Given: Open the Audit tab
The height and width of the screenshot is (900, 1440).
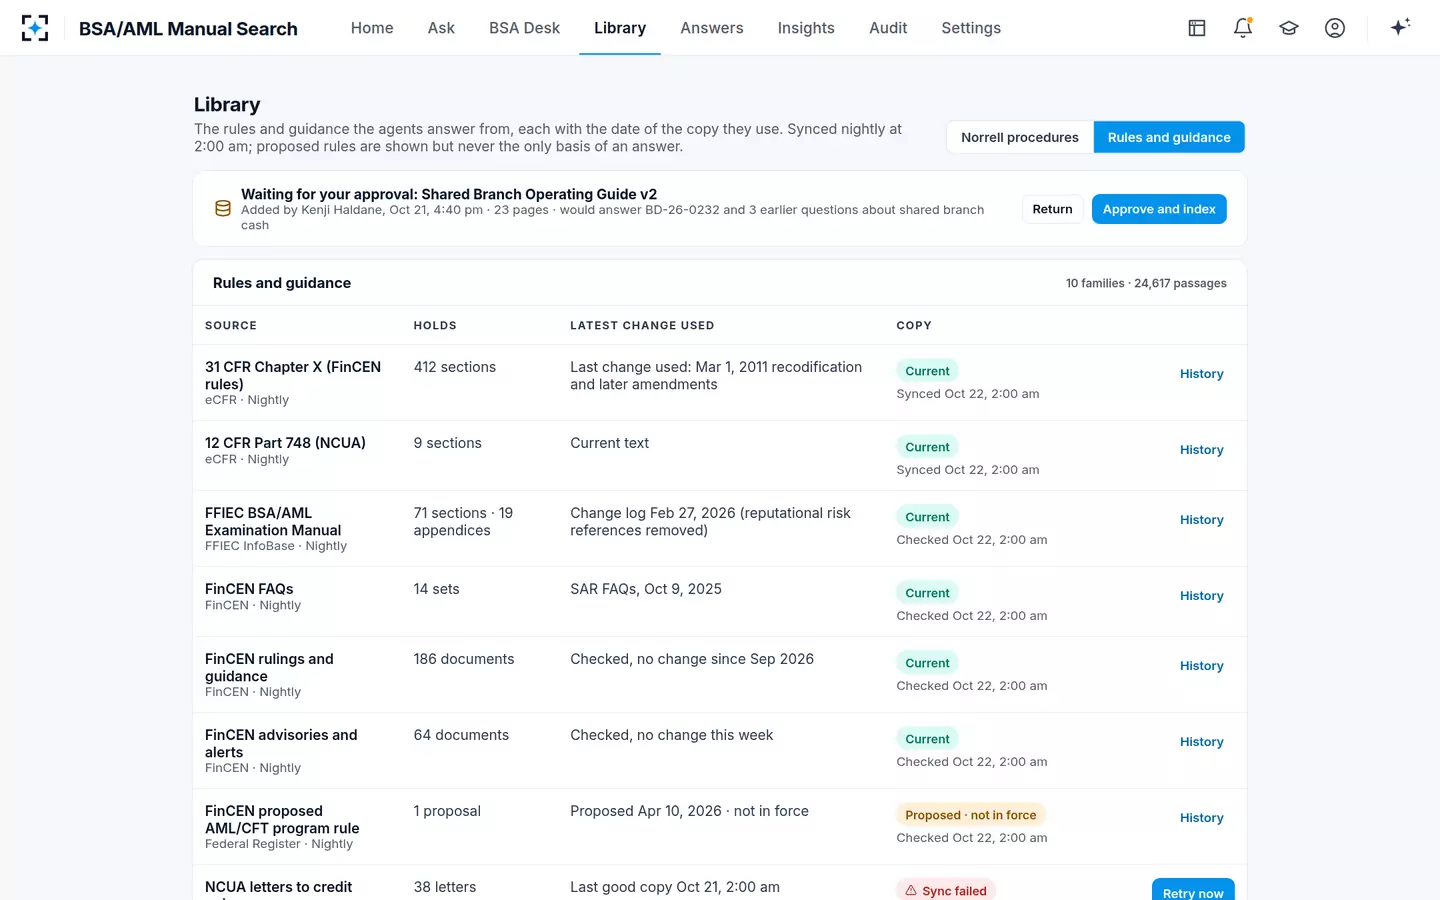Looking at the screenshot, I should pyautogui.click(x=888, y=28).
